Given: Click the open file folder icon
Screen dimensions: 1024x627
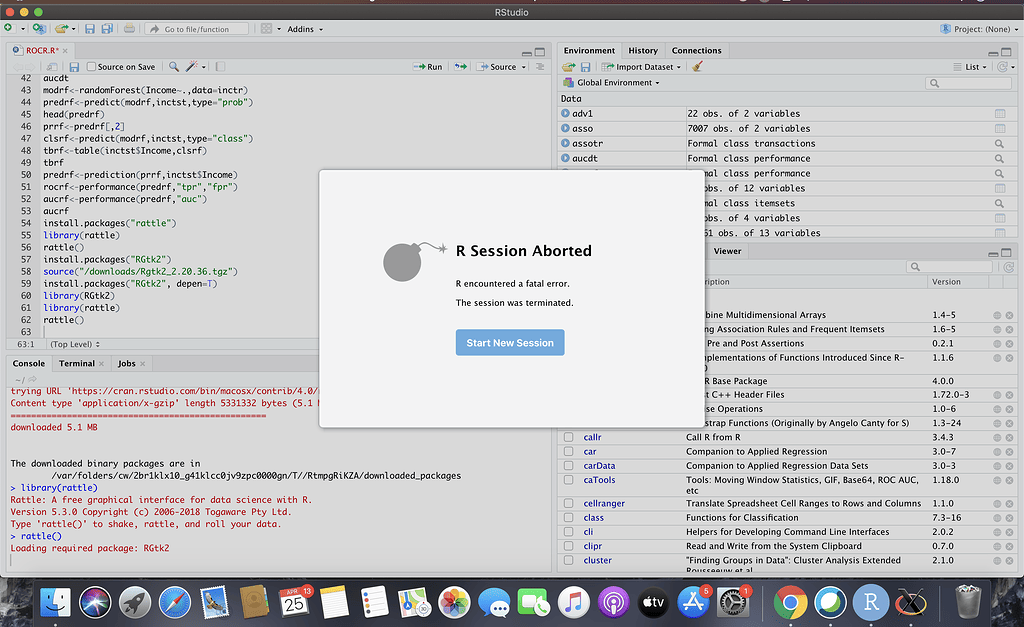Looking at the screenshot, I should pos(61,29).
